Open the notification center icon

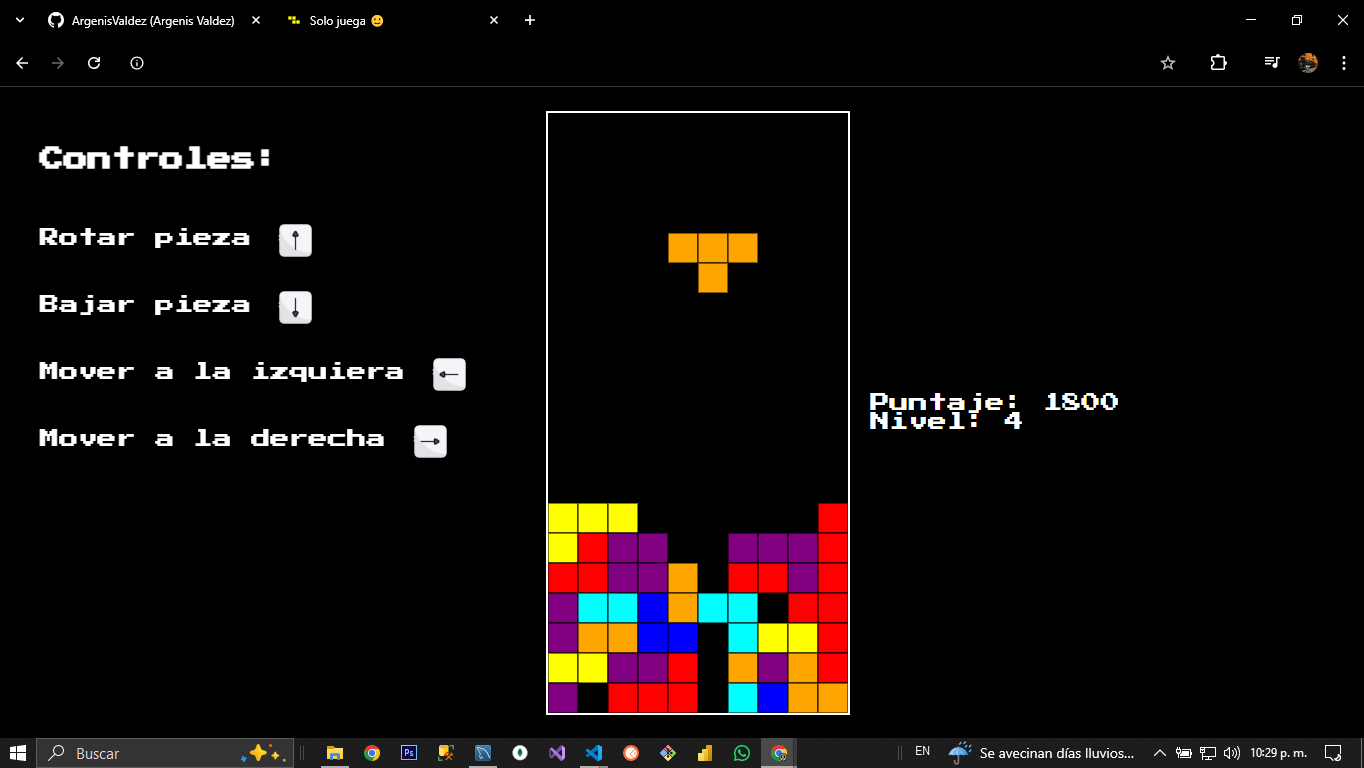click(x=1333, y=753)
